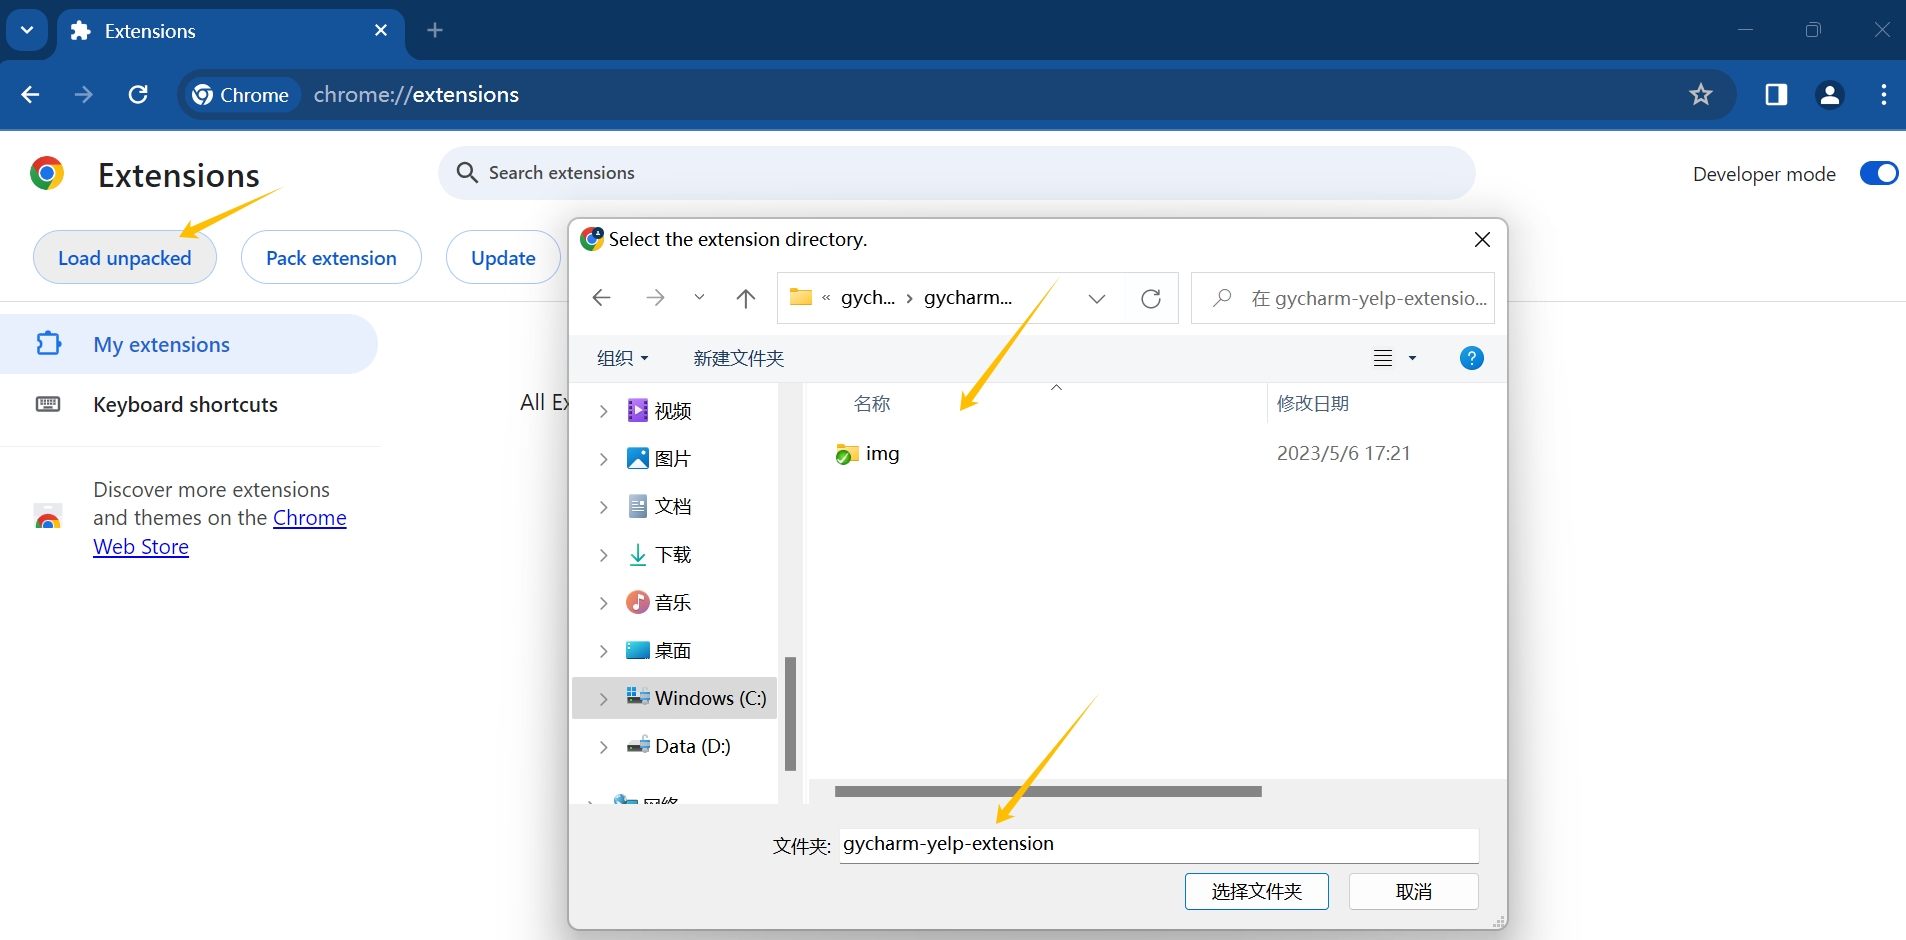Open a new tab with the plus button
Image resolution: width=1906 pixels, height=940 pixels.
pos(435,30)
